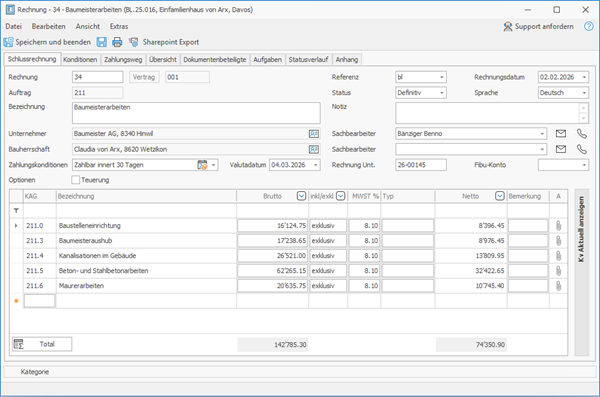Click calendar icon in Zahlungskonditionen field

pyautogui.click(x=202, y=165)
